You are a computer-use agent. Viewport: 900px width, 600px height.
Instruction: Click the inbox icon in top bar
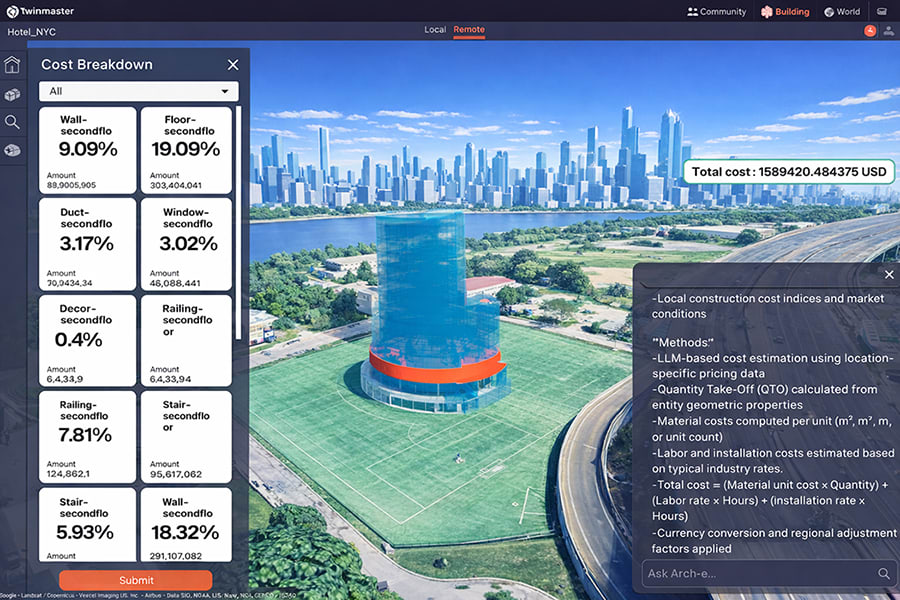coord(882,11)
